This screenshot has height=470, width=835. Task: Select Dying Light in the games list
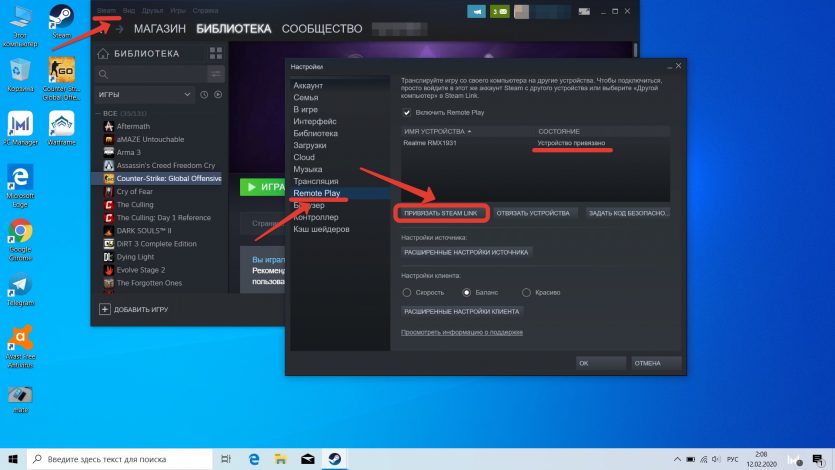pos(135,257)
